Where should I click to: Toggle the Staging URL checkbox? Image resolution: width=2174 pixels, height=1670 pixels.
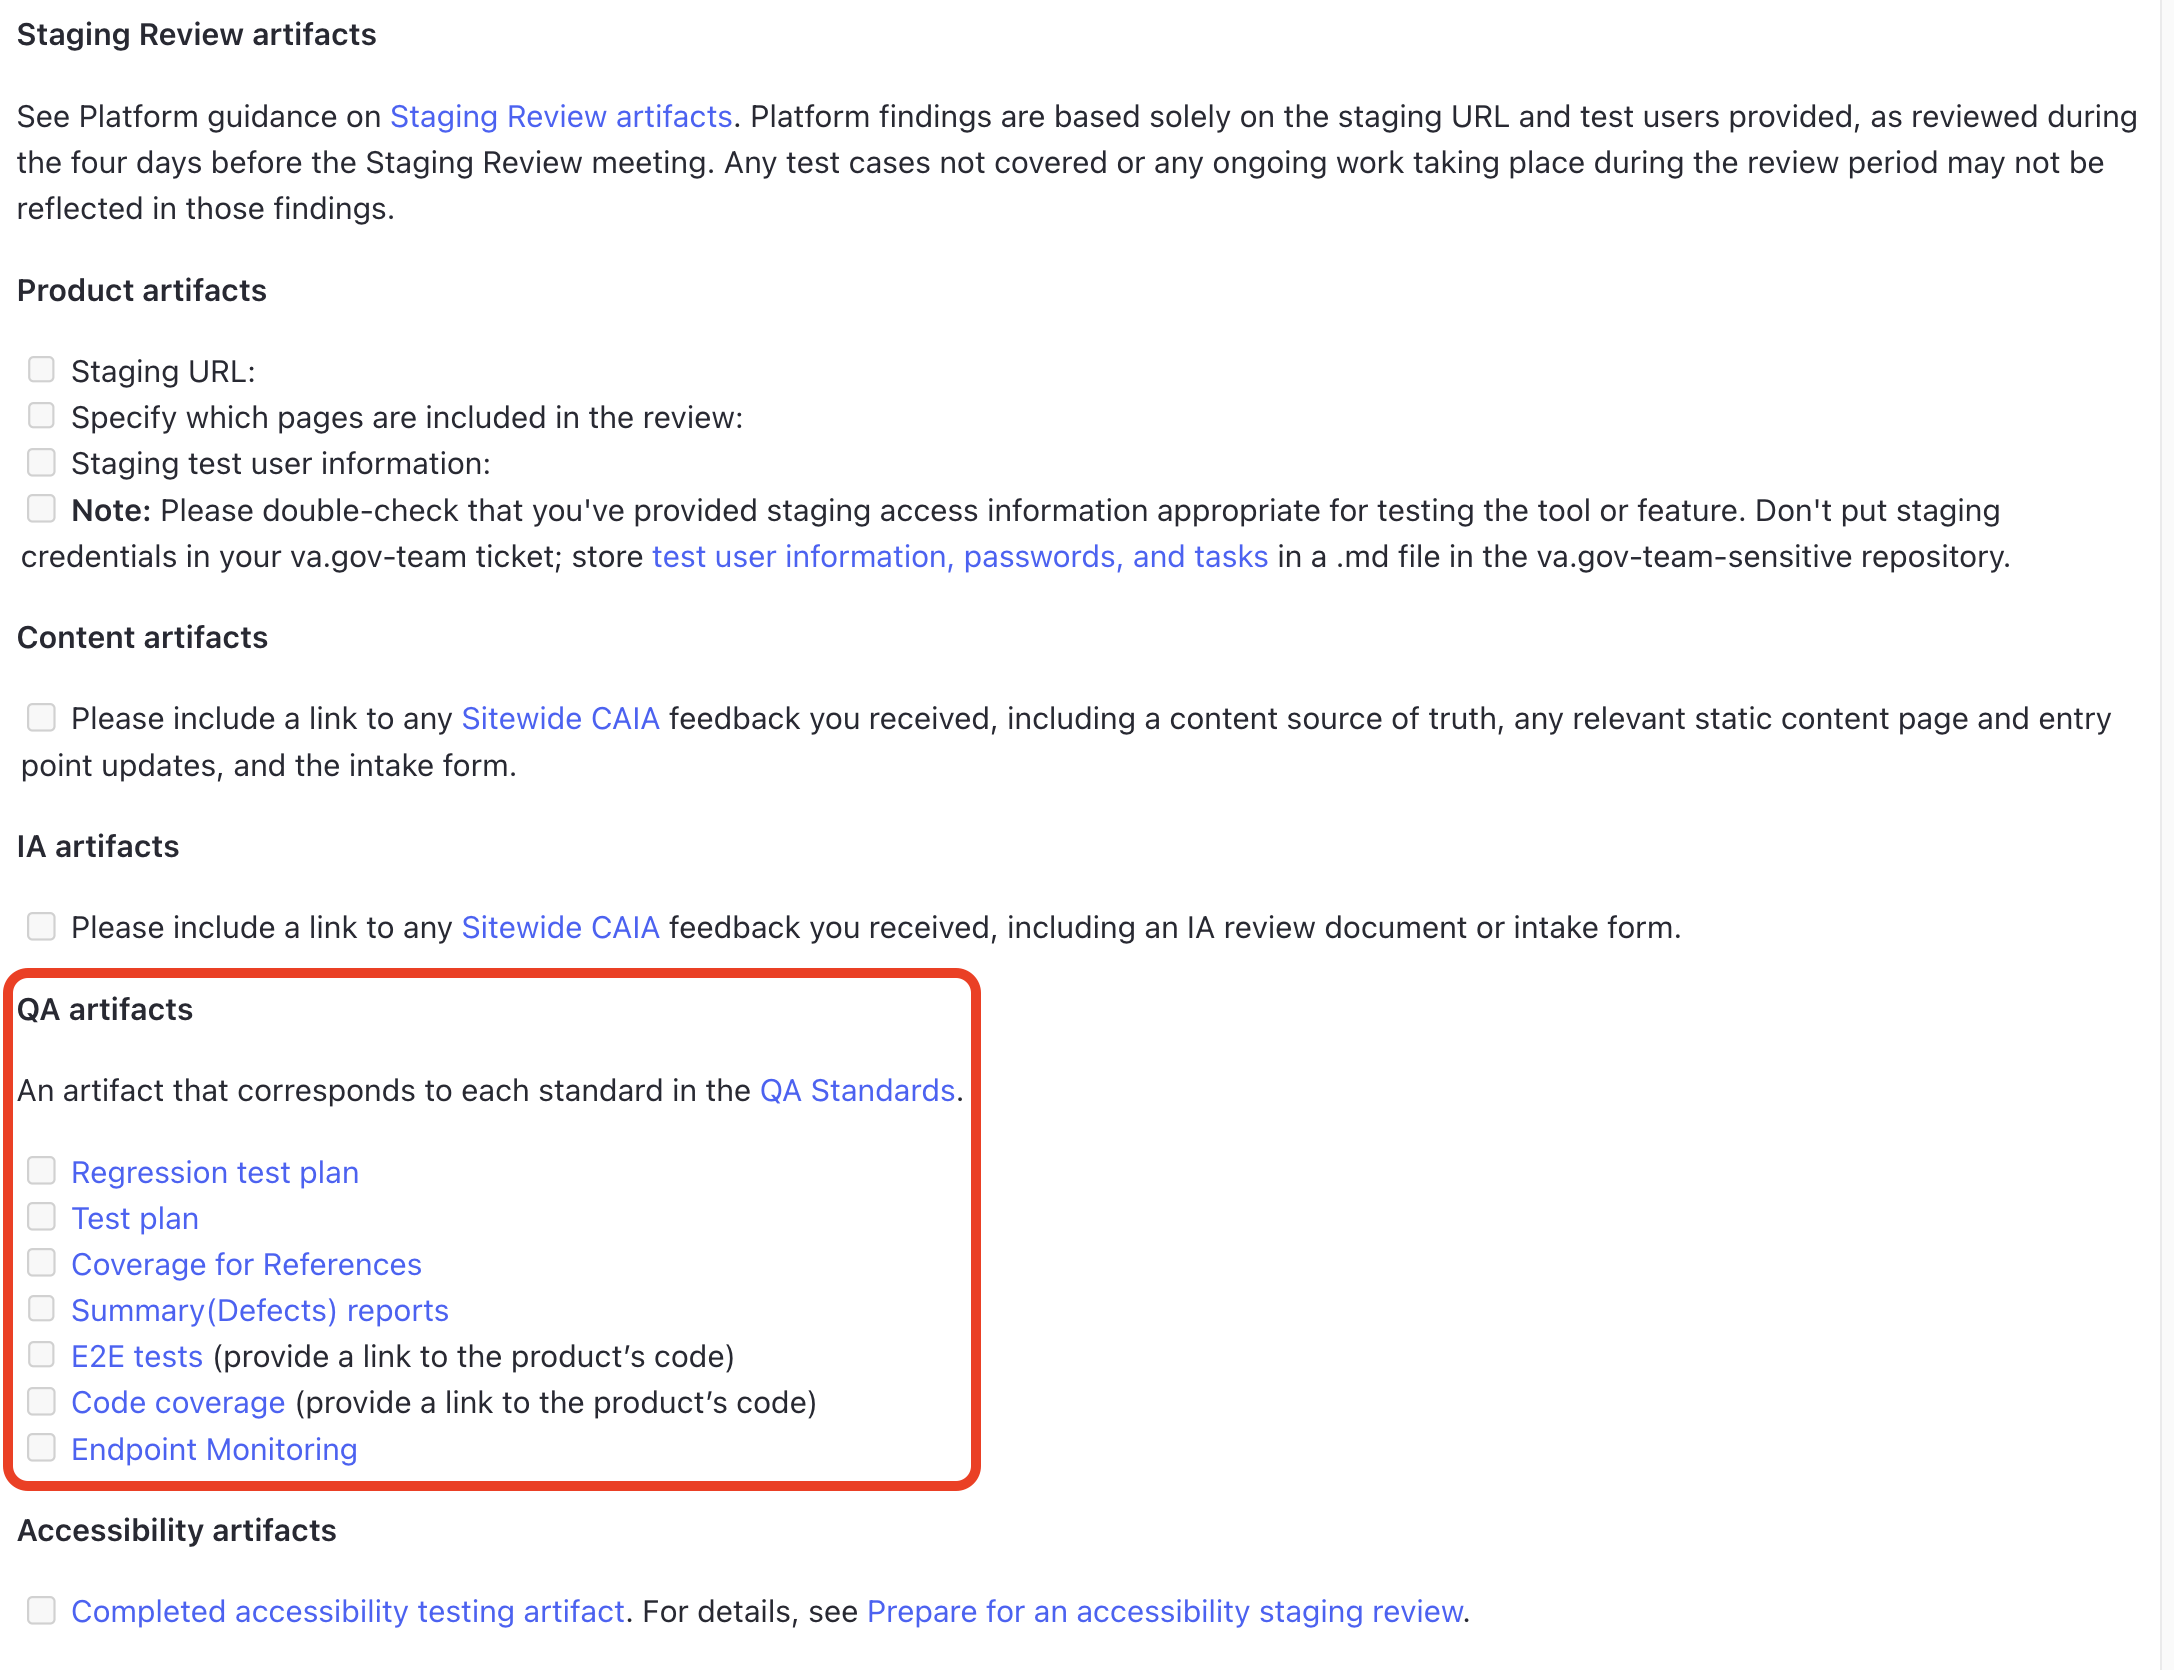(x=39, y=370)
